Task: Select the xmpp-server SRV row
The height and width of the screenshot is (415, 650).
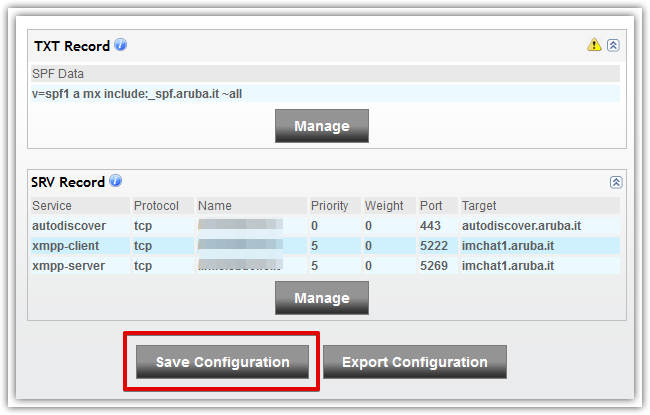Action: tap(325, 265)
